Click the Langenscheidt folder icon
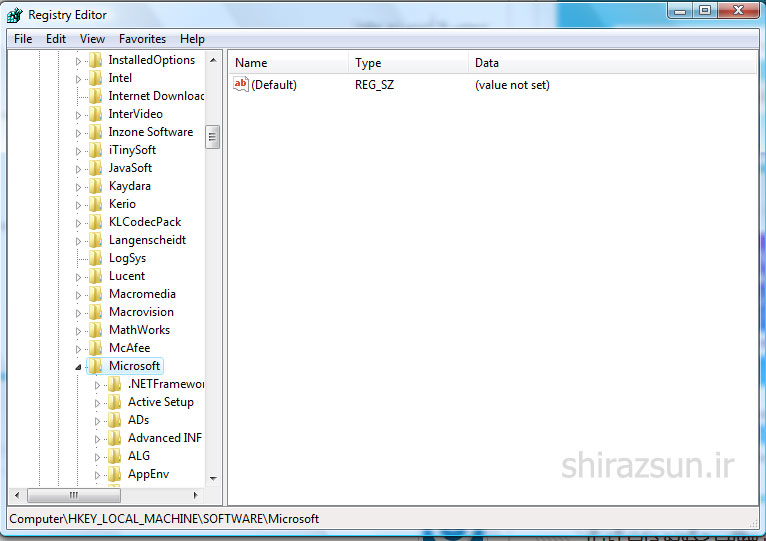This screenshot has height=541, width=766. click(96, 240)
